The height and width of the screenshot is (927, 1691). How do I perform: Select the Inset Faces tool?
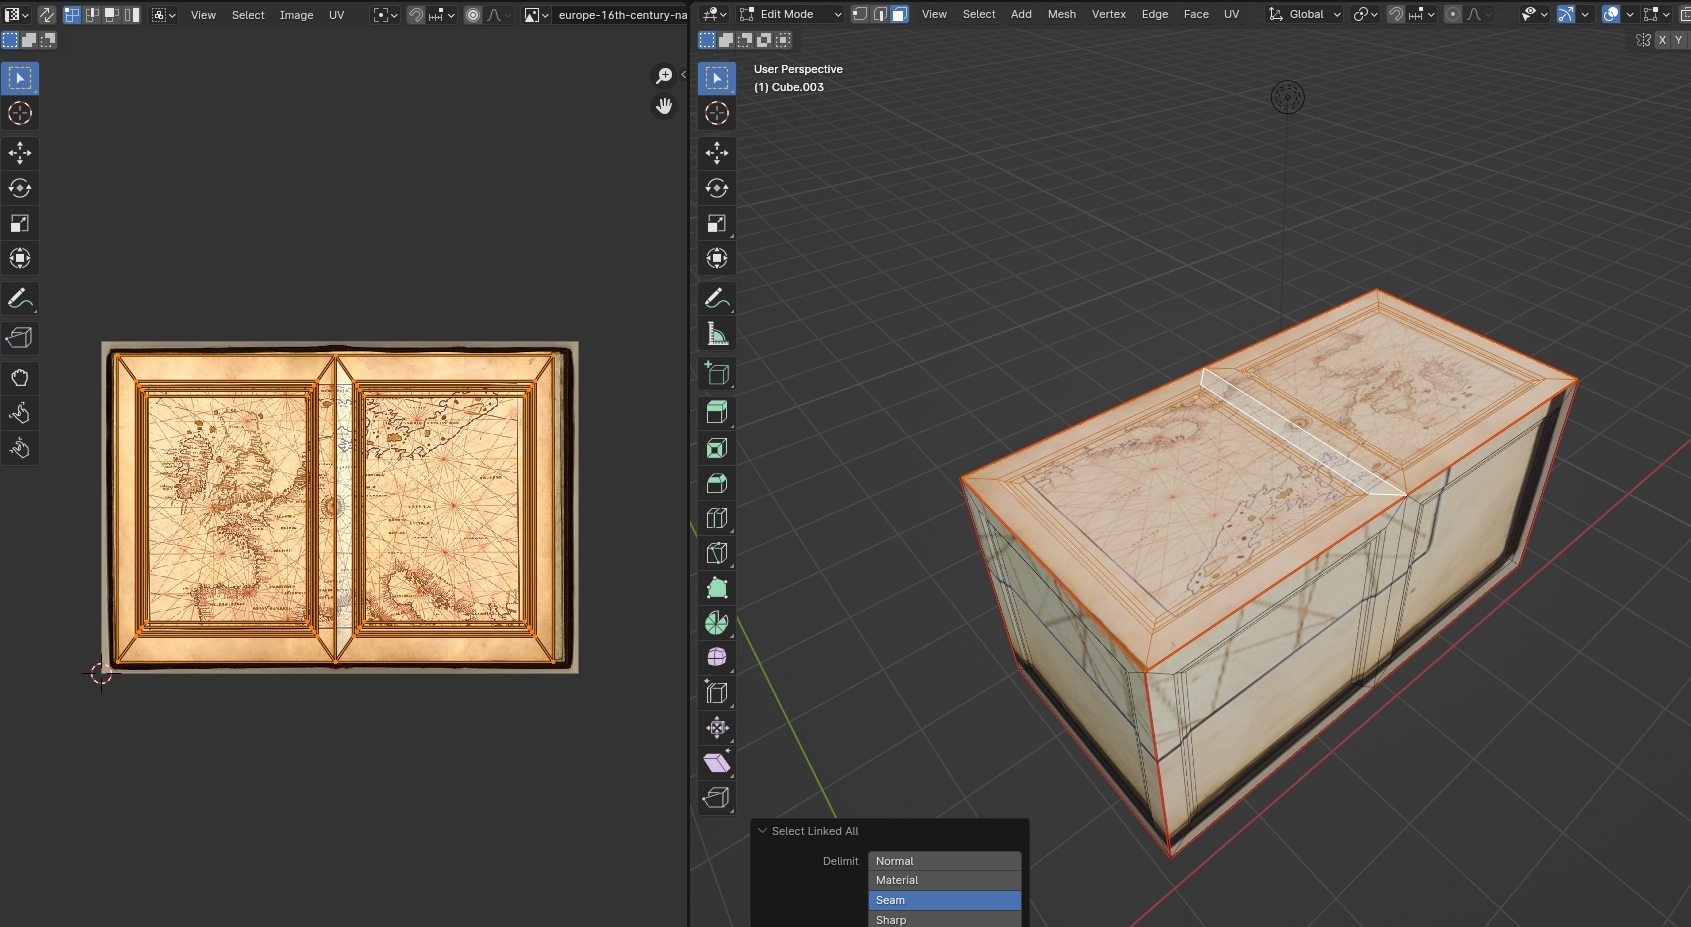[x=717, y=448]
